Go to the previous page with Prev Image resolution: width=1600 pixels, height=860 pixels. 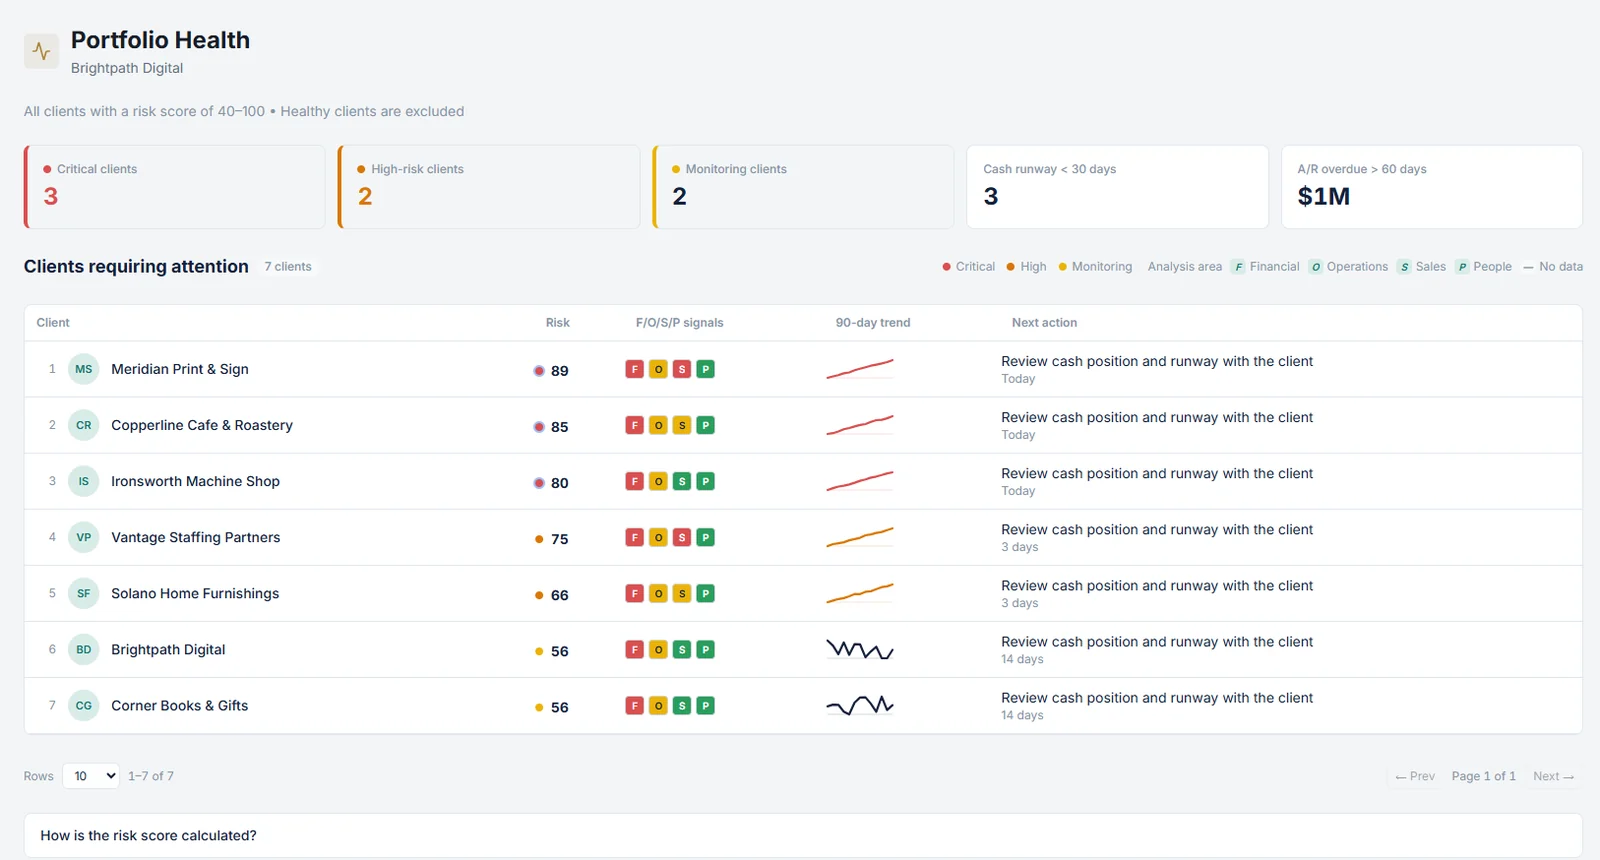[1415, 776]
